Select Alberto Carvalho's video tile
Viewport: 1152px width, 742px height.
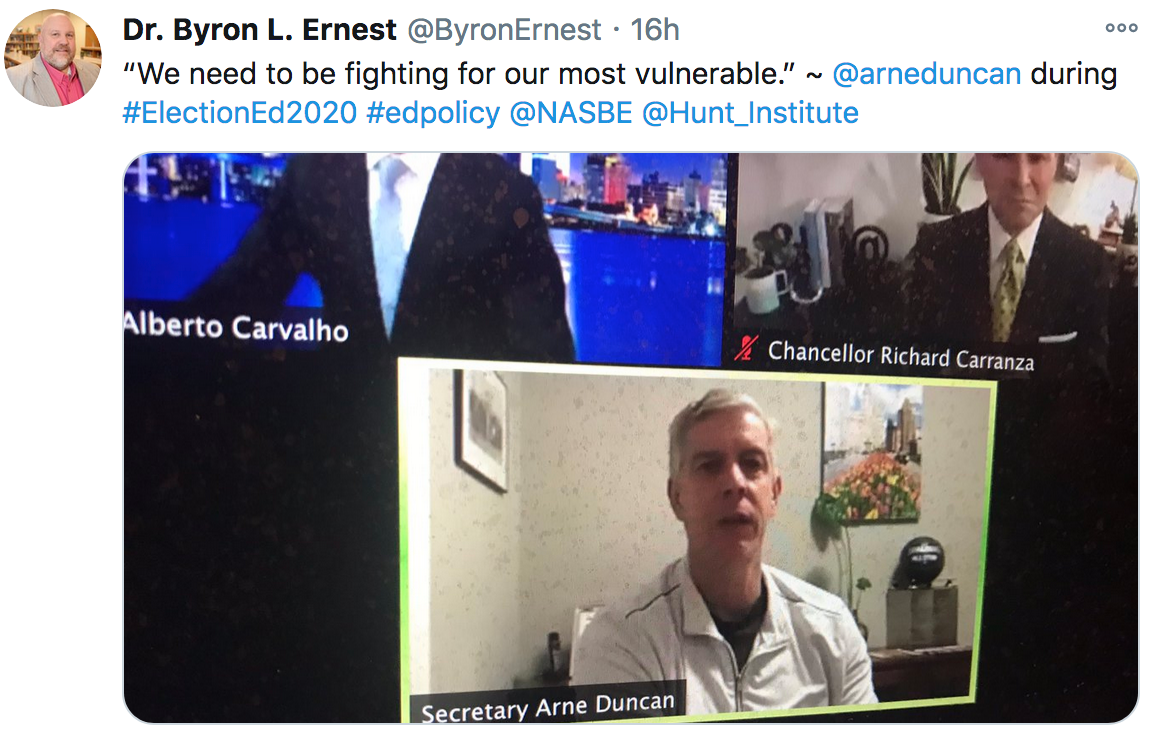(x=426, y=257)
